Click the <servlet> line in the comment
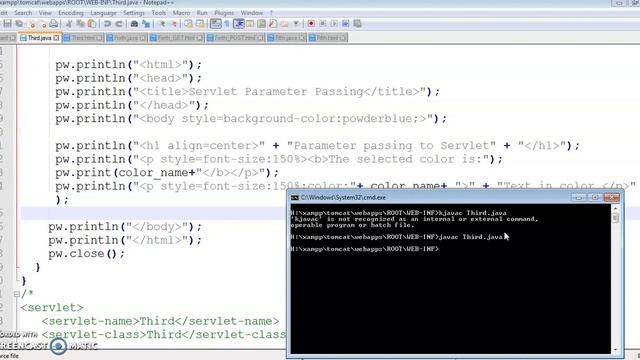This screenshot has height=360, width=640. coord(52,307)
